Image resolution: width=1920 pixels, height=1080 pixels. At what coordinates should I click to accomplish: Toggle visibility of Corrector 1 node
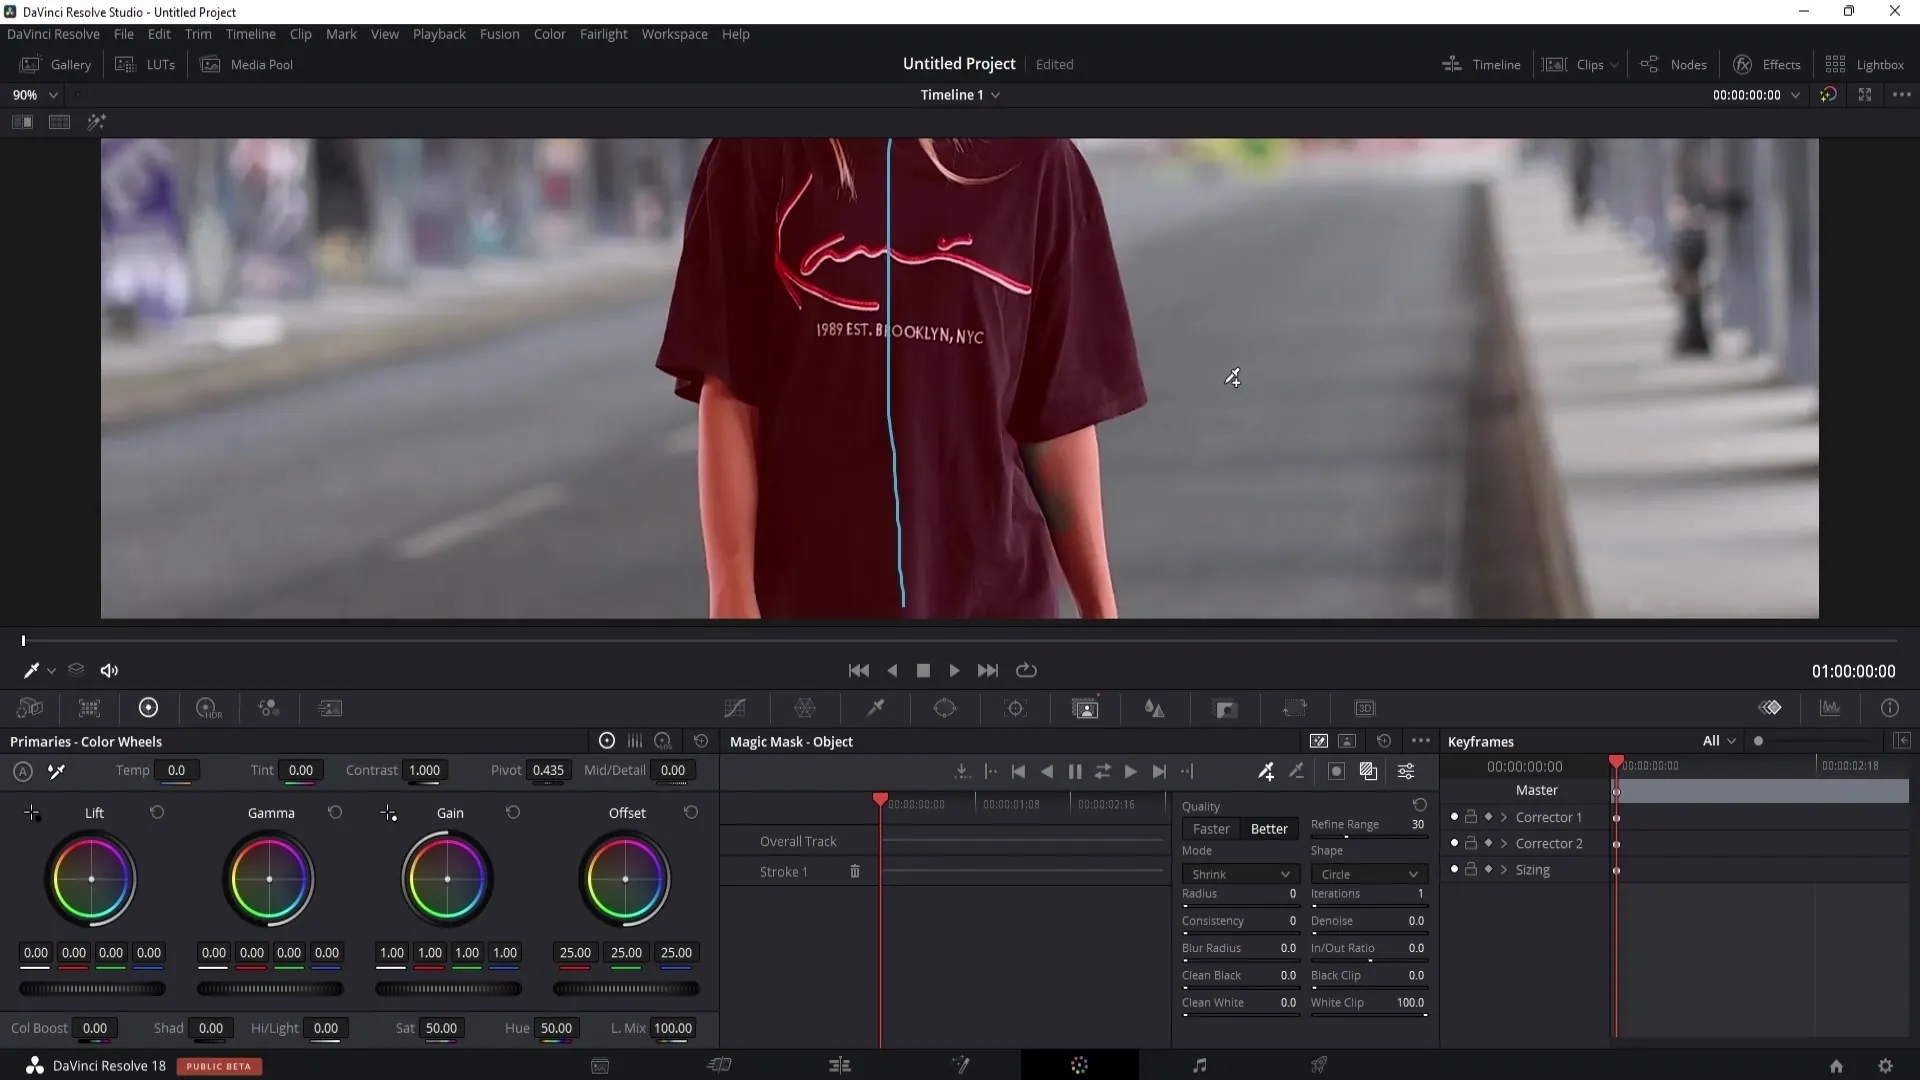coord(1453,816)
